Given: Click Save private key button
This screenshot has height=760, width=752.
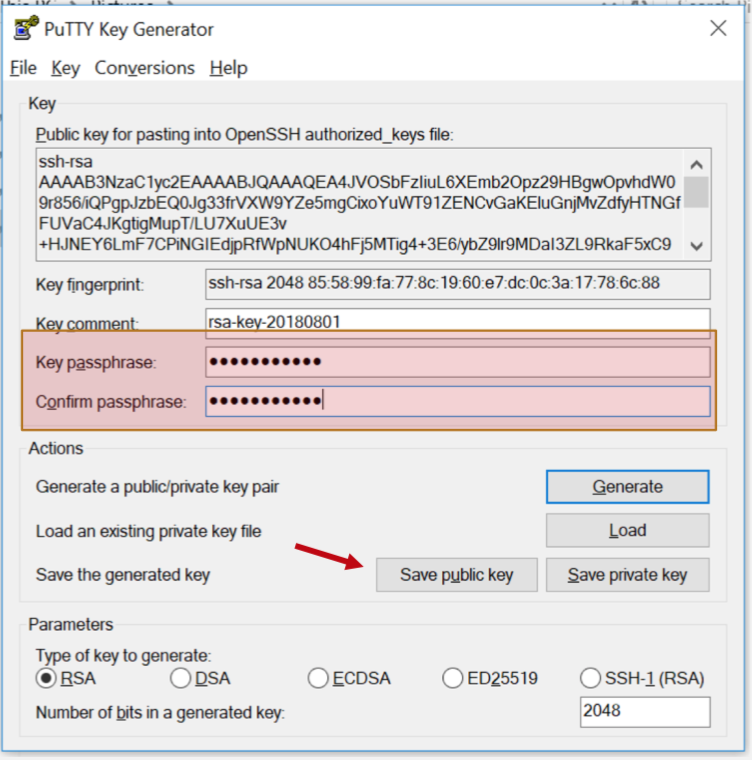Looking at the screenshot, I should click(x=628, y=575).
